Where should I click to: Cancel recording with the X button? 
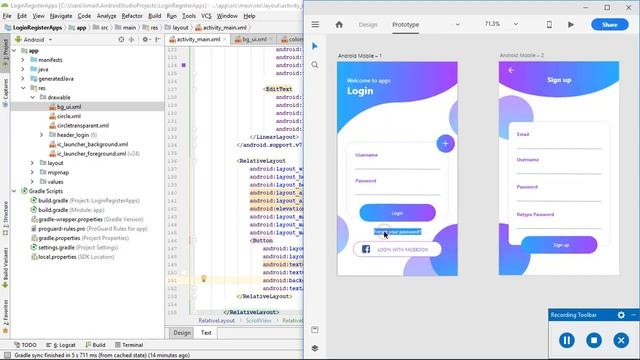pyautogui.click(x=621, y=340)
